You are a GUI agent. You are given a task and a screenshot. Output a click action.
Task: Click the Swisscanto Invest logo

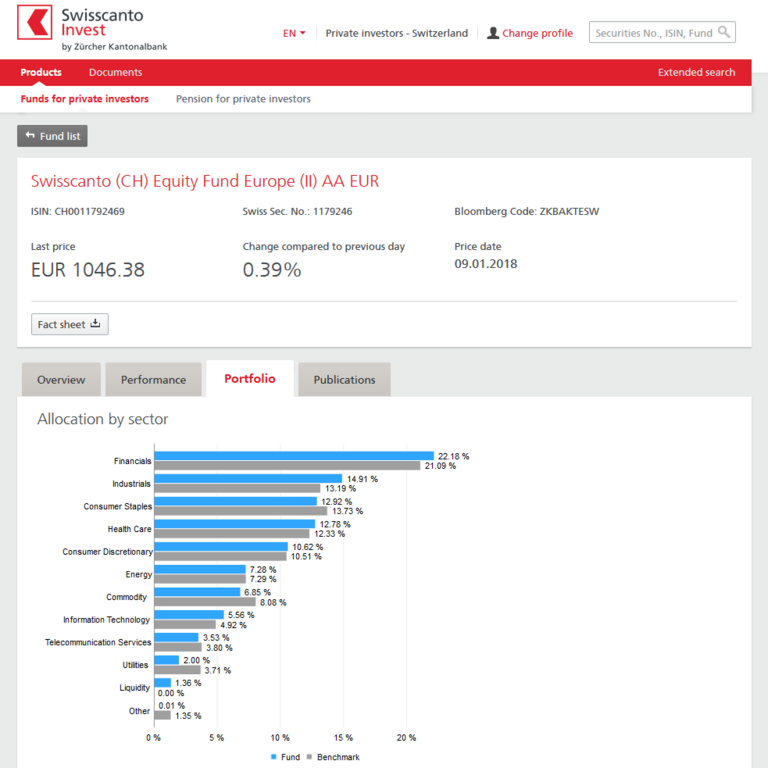point(92,28)
